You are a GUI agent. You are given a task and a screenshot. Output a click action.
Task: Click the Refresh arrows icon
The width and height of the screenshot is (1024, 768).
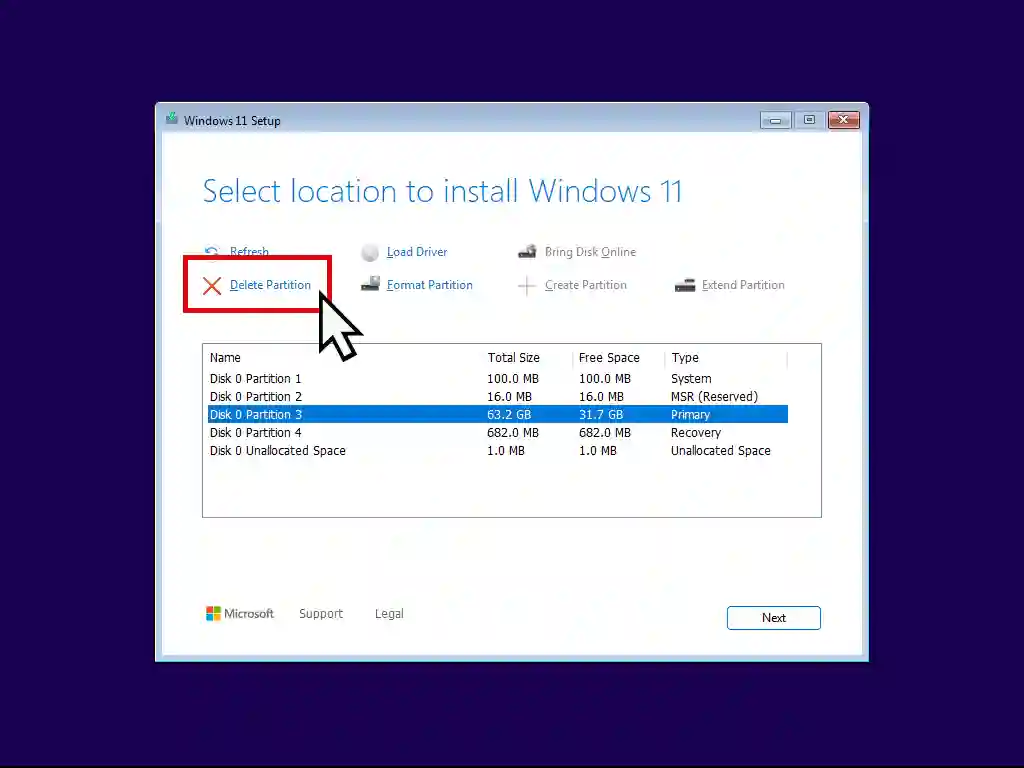coord(212,252)
